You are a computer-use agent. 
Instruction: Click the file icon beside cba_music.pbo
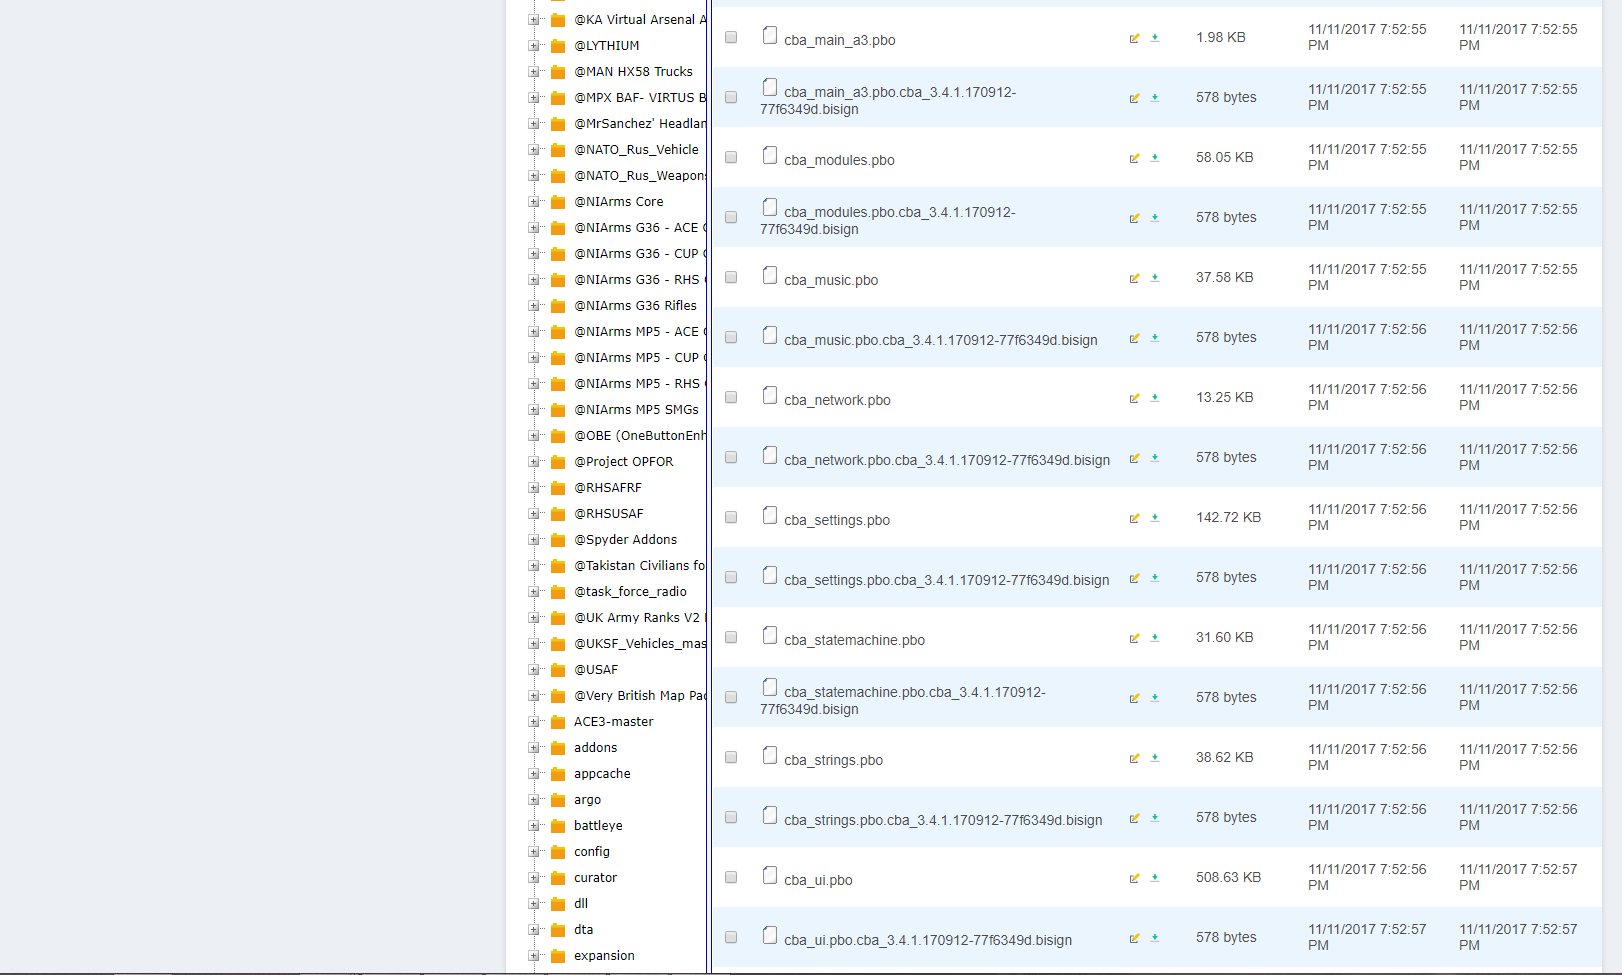coord(769,274)
